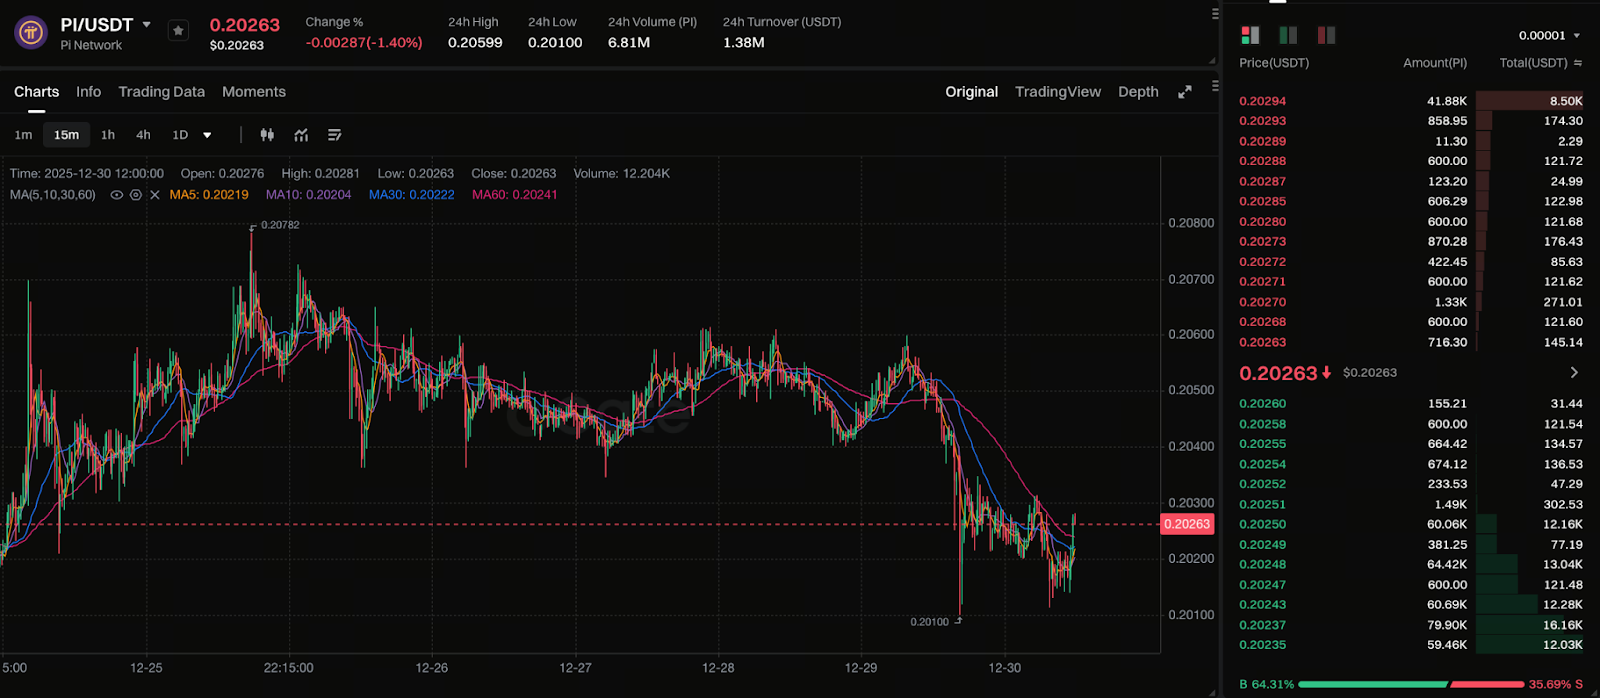Select ask price 0.20273
Image resolution: width=1600 pixels, height=698 pixels.
pyautogui.click(x=1263, y=241)
